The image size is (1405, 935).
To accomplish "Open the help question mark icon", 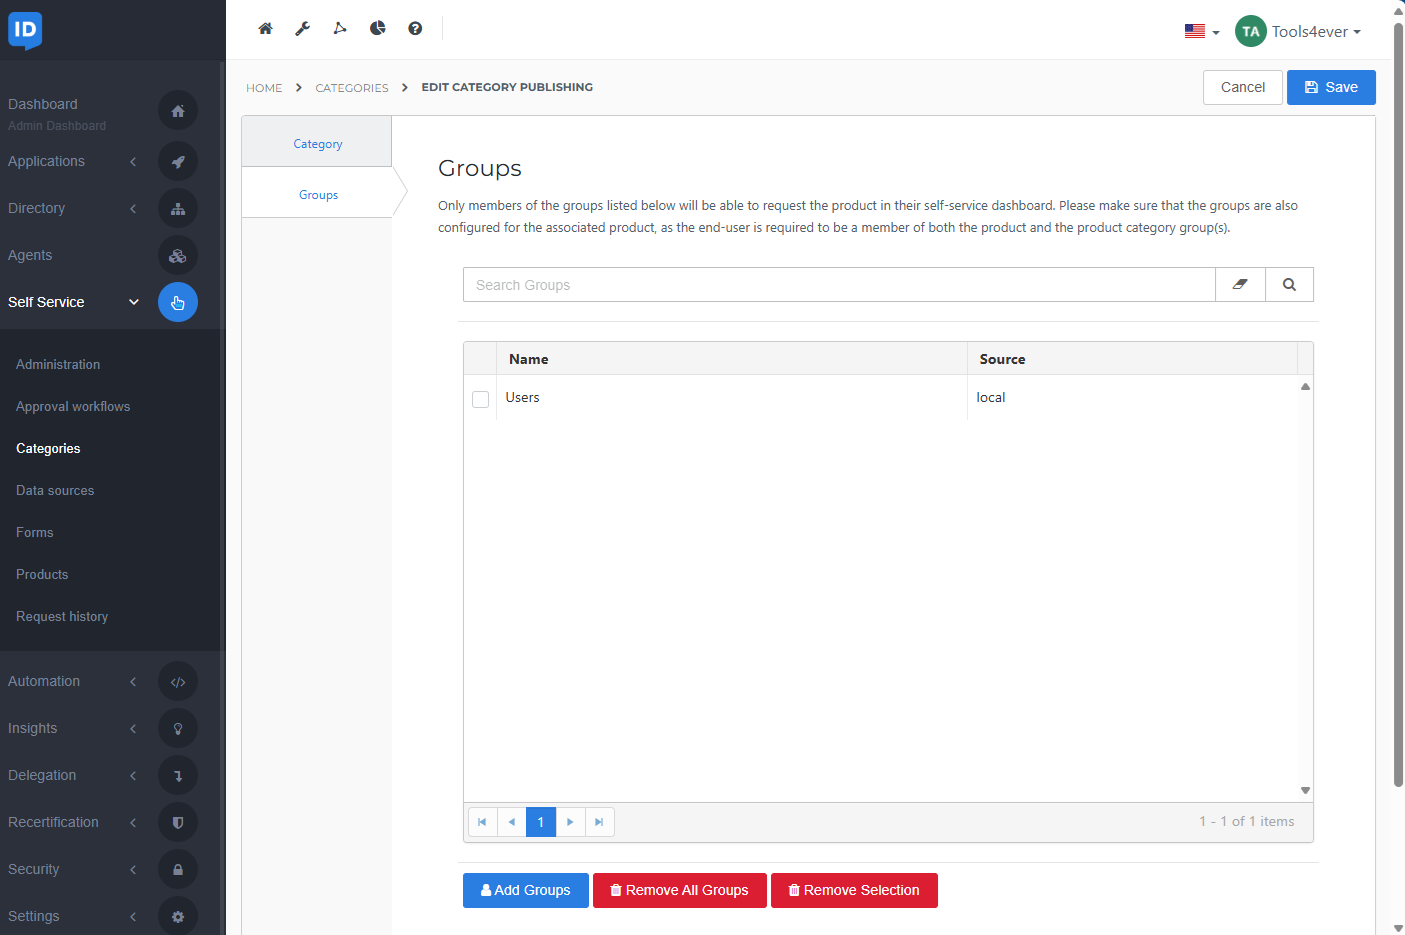I will (x=415, y=29).
